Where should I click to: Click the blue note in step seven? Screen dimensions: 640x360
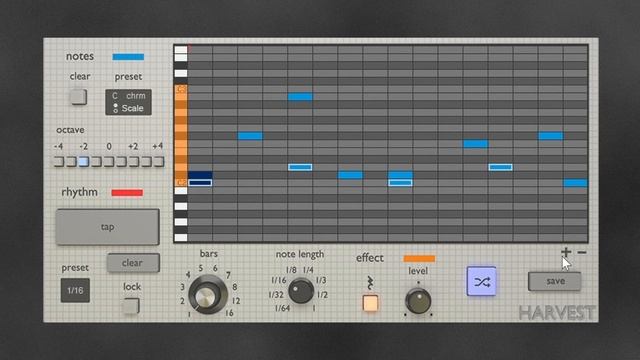pyautogui.click(x=350, y=175)
